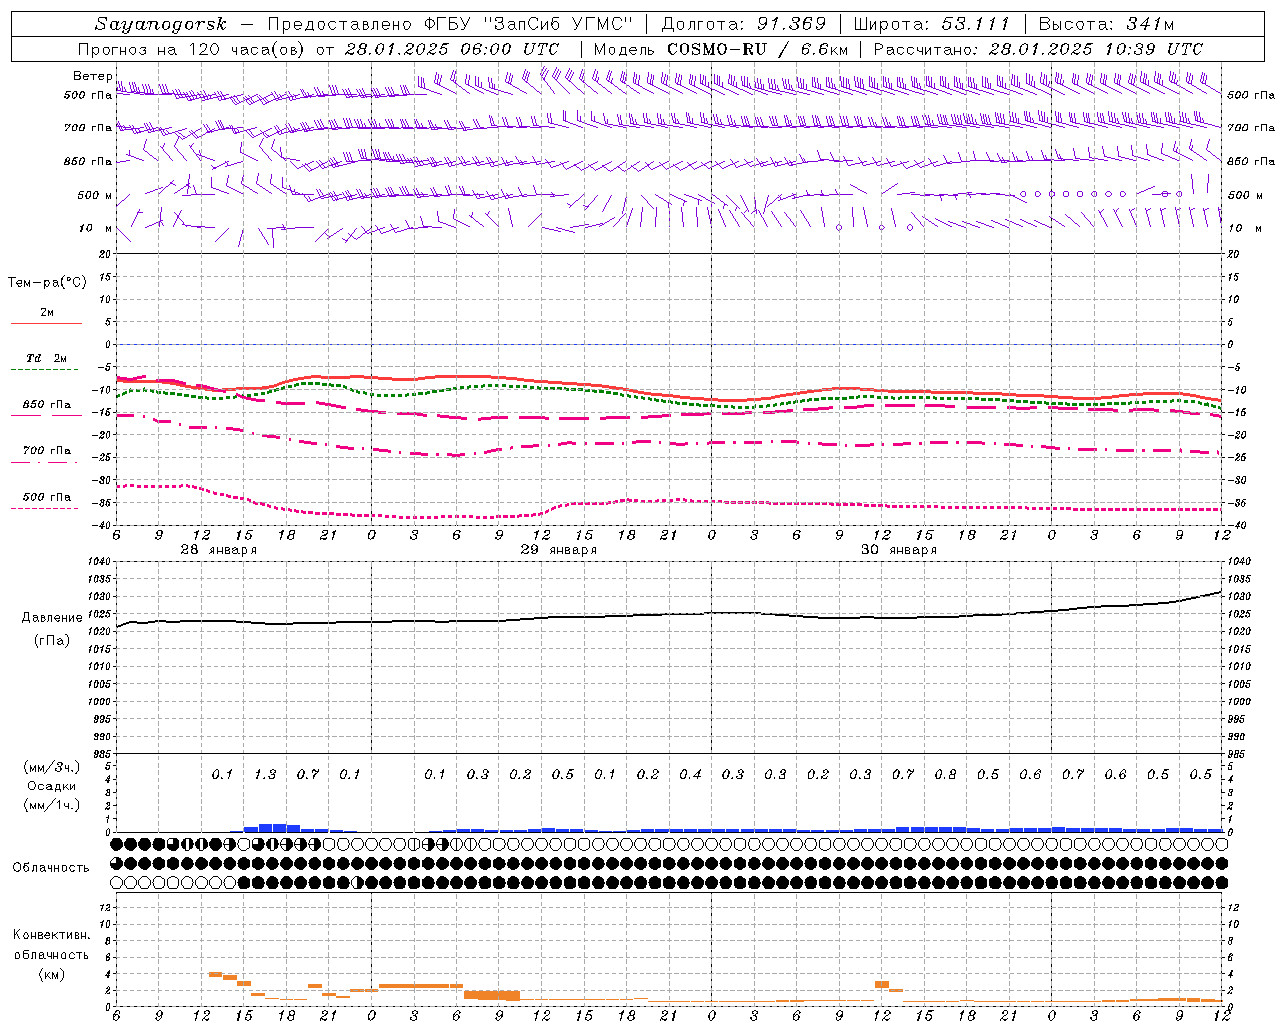Screen dimensions: 1280x1024
Task: Click the Ветер wind section label
Action: click(x=92, y=76)
